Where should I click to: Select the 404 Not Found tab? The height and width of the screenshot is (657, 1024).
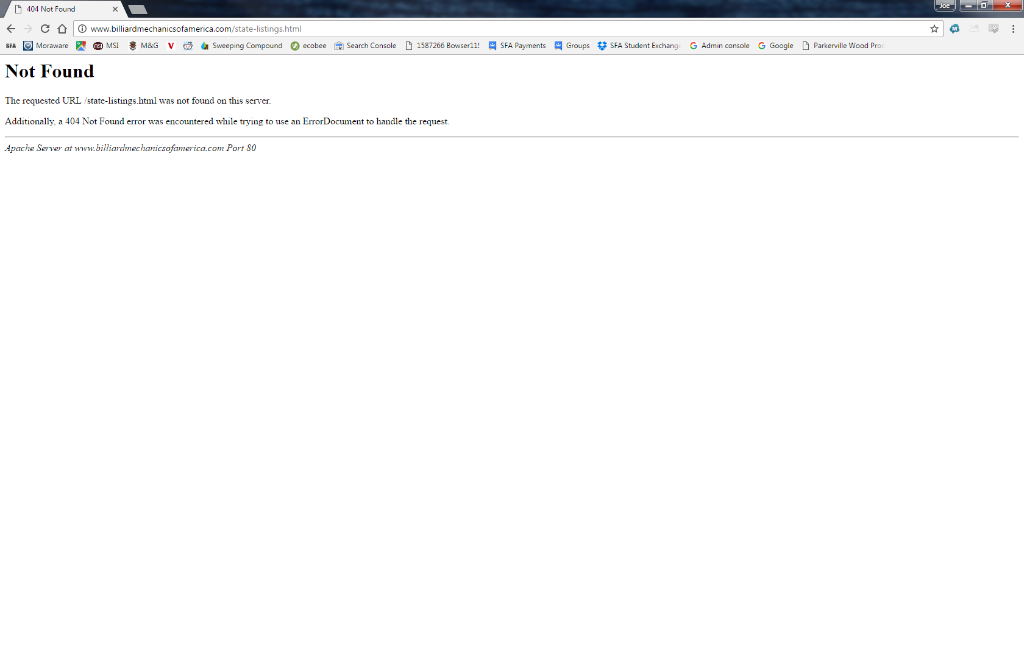click(63, 9)
